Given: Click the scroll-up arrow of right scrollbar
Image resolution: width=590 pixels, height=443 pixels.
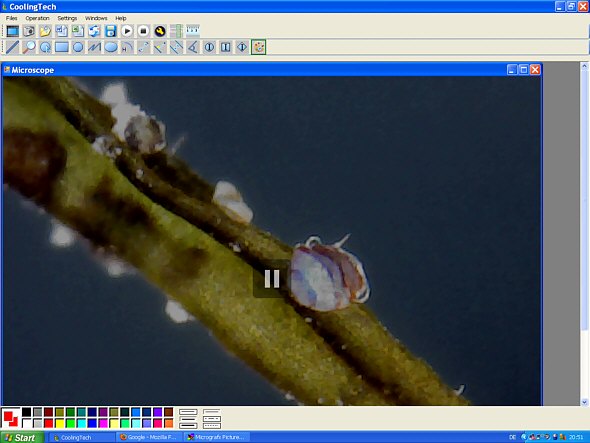Looking at the screenshot, I should point(584,65).
